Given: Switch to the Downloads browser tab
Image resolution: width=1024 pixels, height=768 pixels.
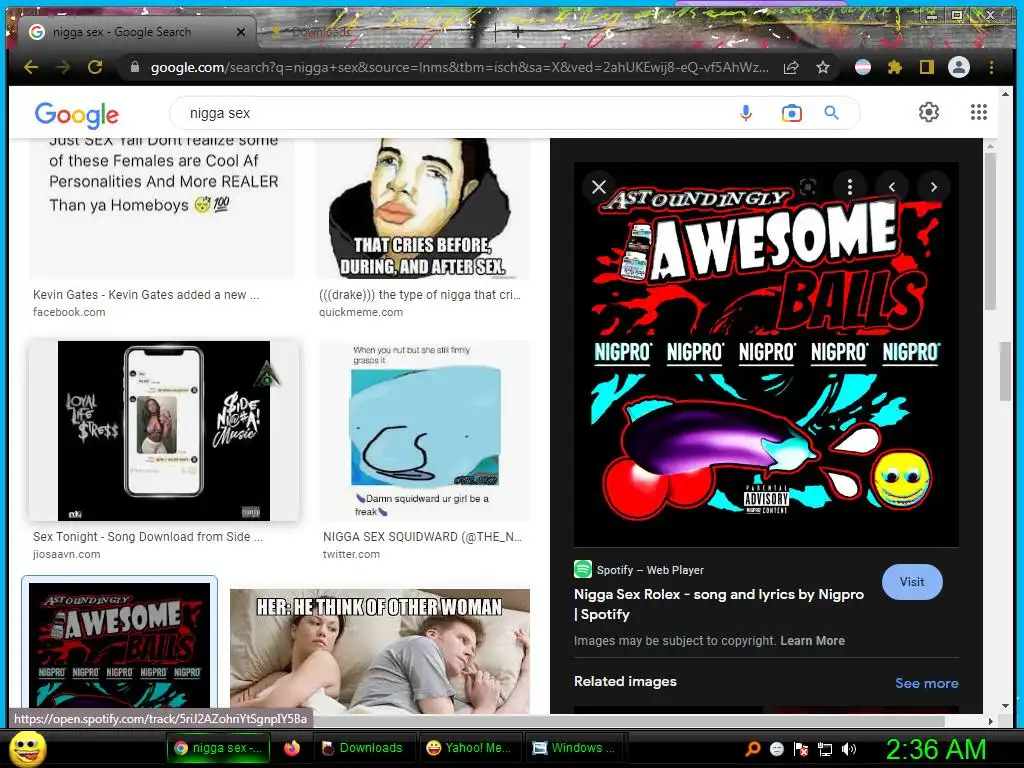Looking at the screenshot, I should click(x=320, y=31).
